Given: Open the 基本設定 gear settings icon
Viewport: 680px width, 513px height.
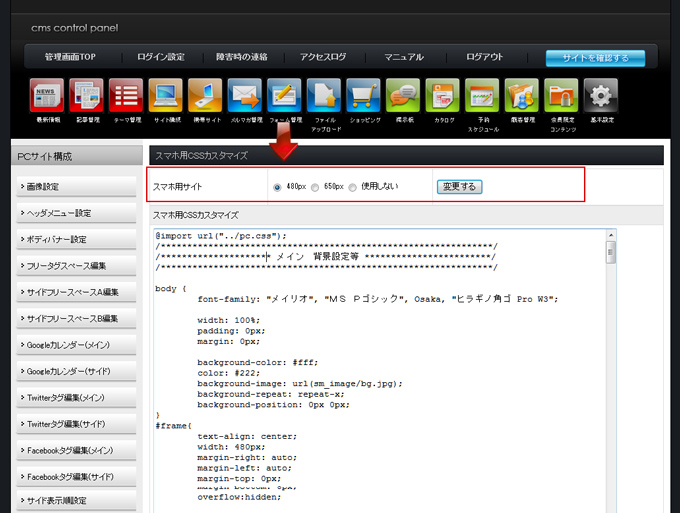Looking at the screenshot, I should [x=600, y=96].
